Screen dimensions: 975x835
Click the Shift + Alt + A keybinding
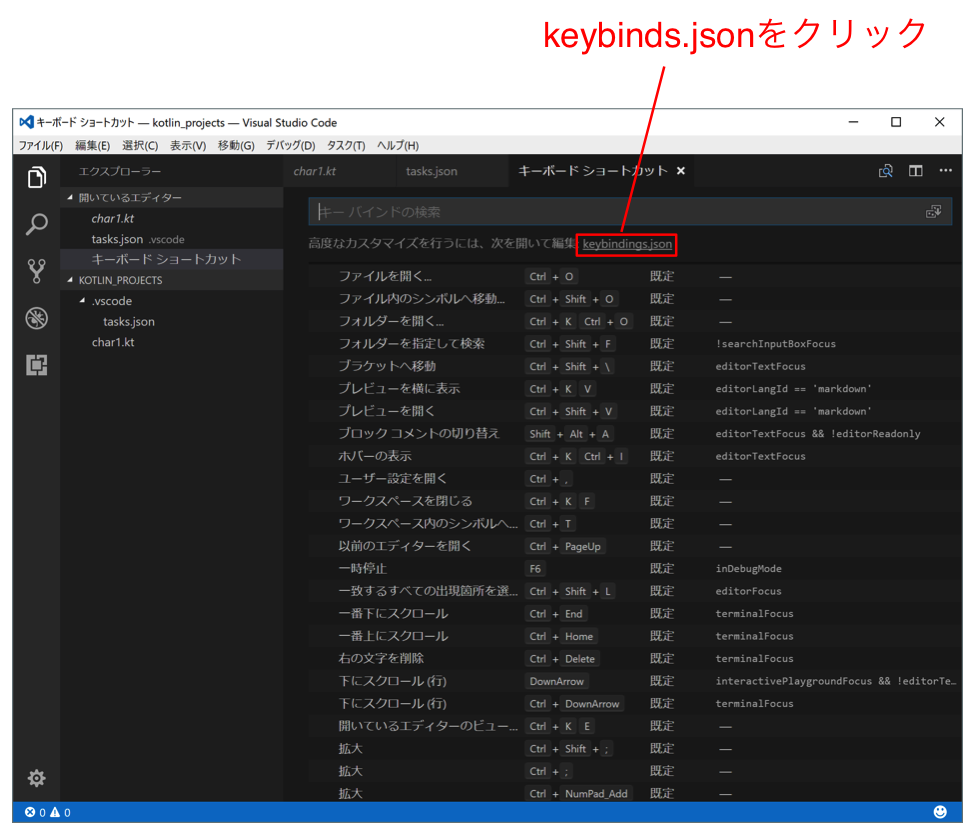tap(570, 434)
